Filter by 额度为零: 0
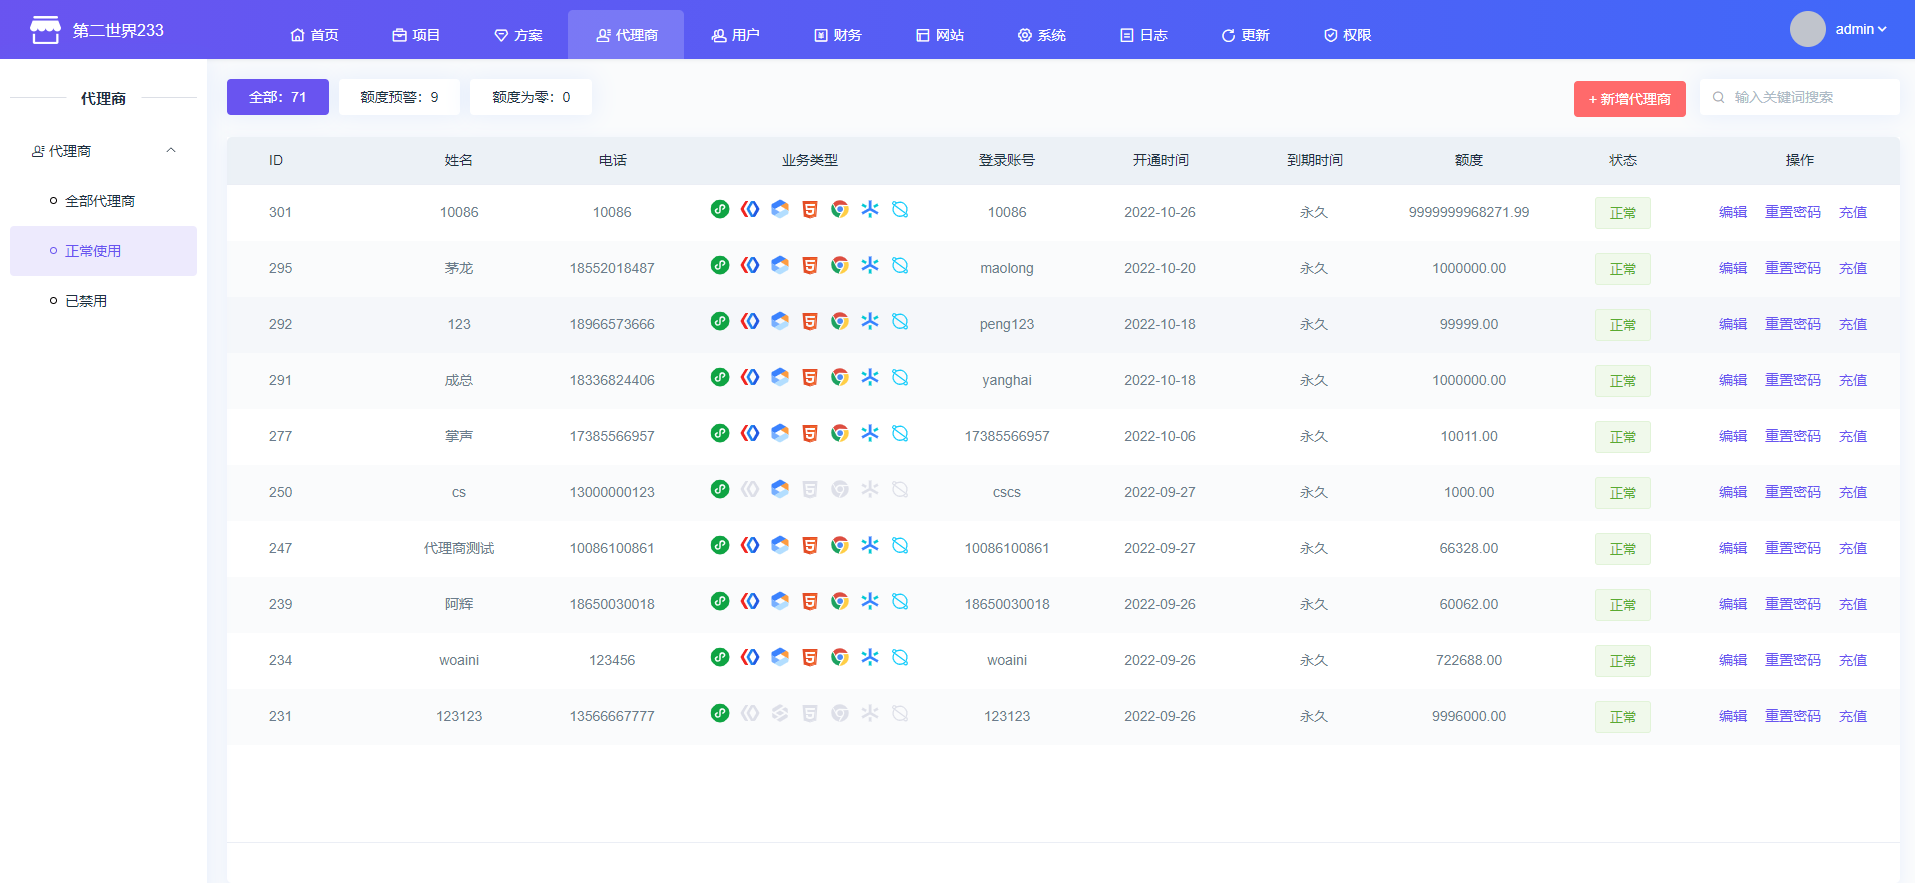The height and width of the screenshot is (883, 1915). [x=531, y=97]
